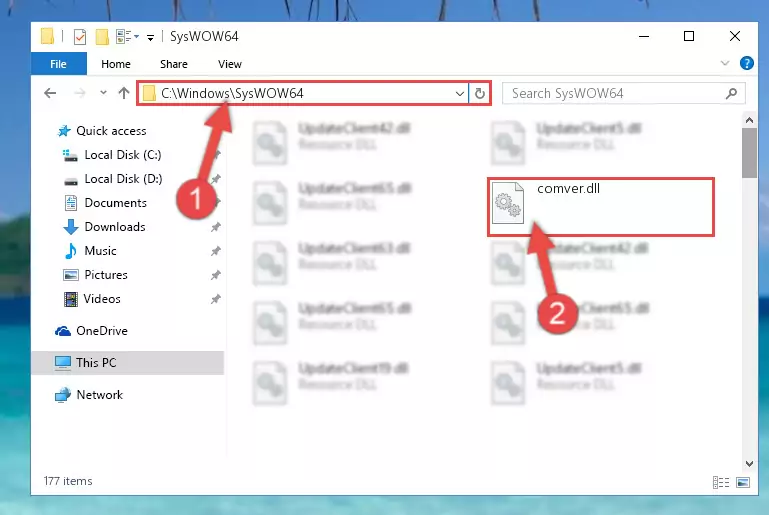The height and width of the screenshot is (515, 769).
Task: Click the Back navigation arrow
Action: tap(50, 93)
